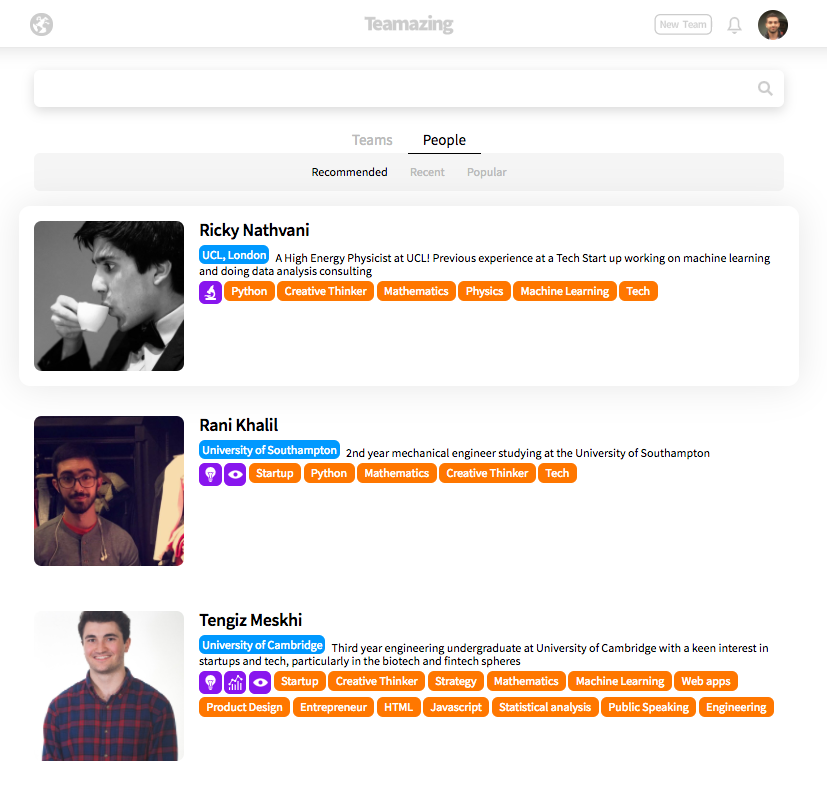Click Rani Khalil's eye badge icon
Viewport: 827px width, 797px height.
(x=235, y=474)
